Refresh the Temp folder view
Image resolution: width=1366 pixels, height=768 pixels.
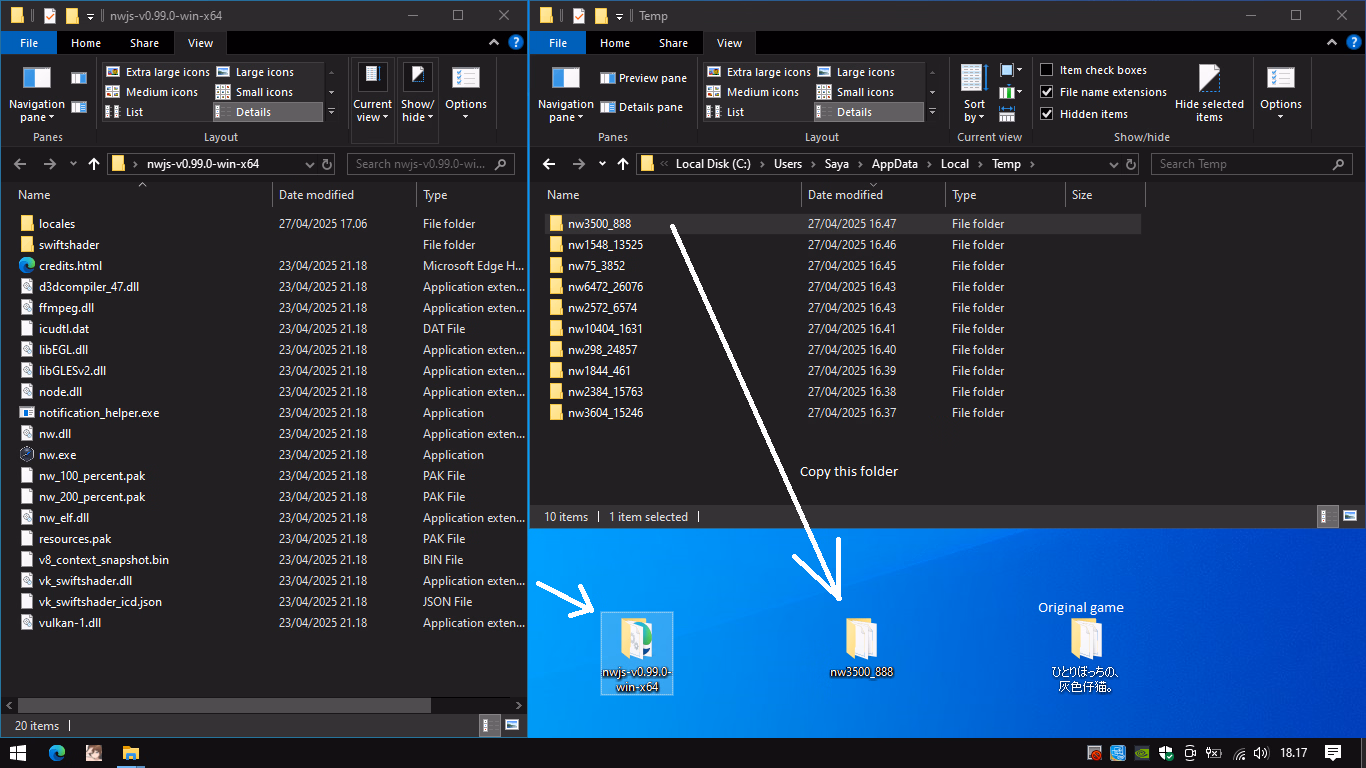(x=1131, y=164)
